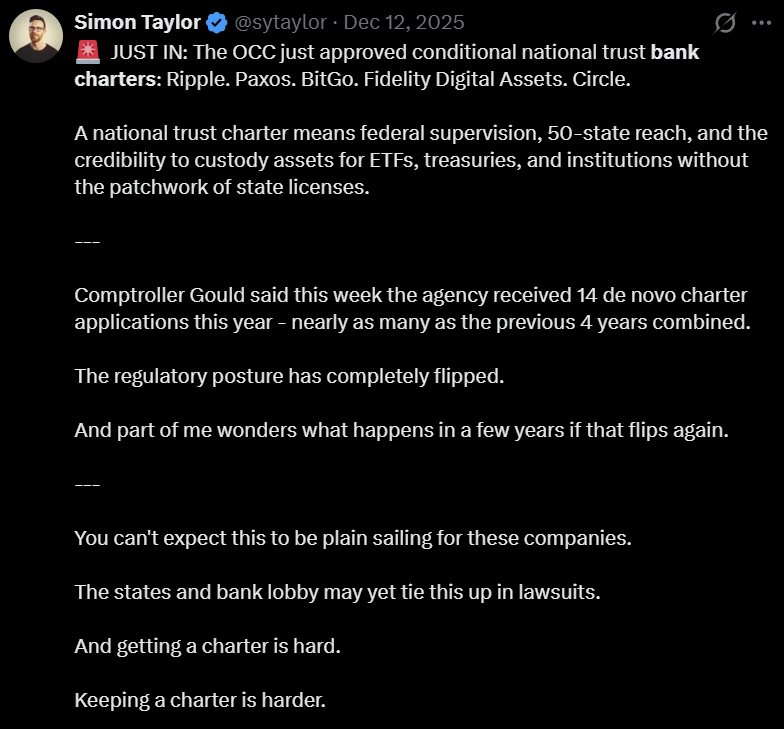Screen dimensions: 784x729
Task: Click the bold "bank charters" text
Action: pos(675,53)
